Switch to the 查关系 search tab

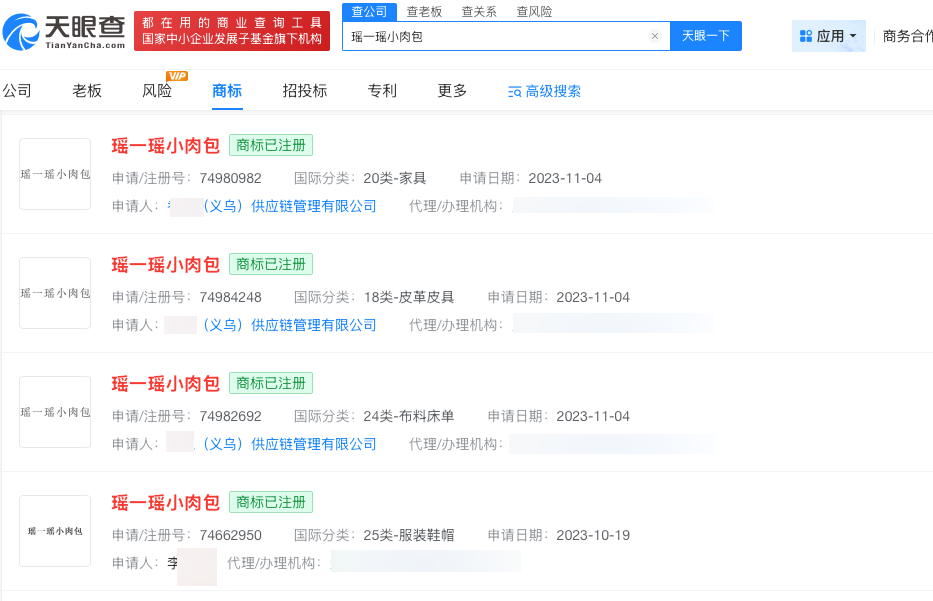tap(477, 12)
